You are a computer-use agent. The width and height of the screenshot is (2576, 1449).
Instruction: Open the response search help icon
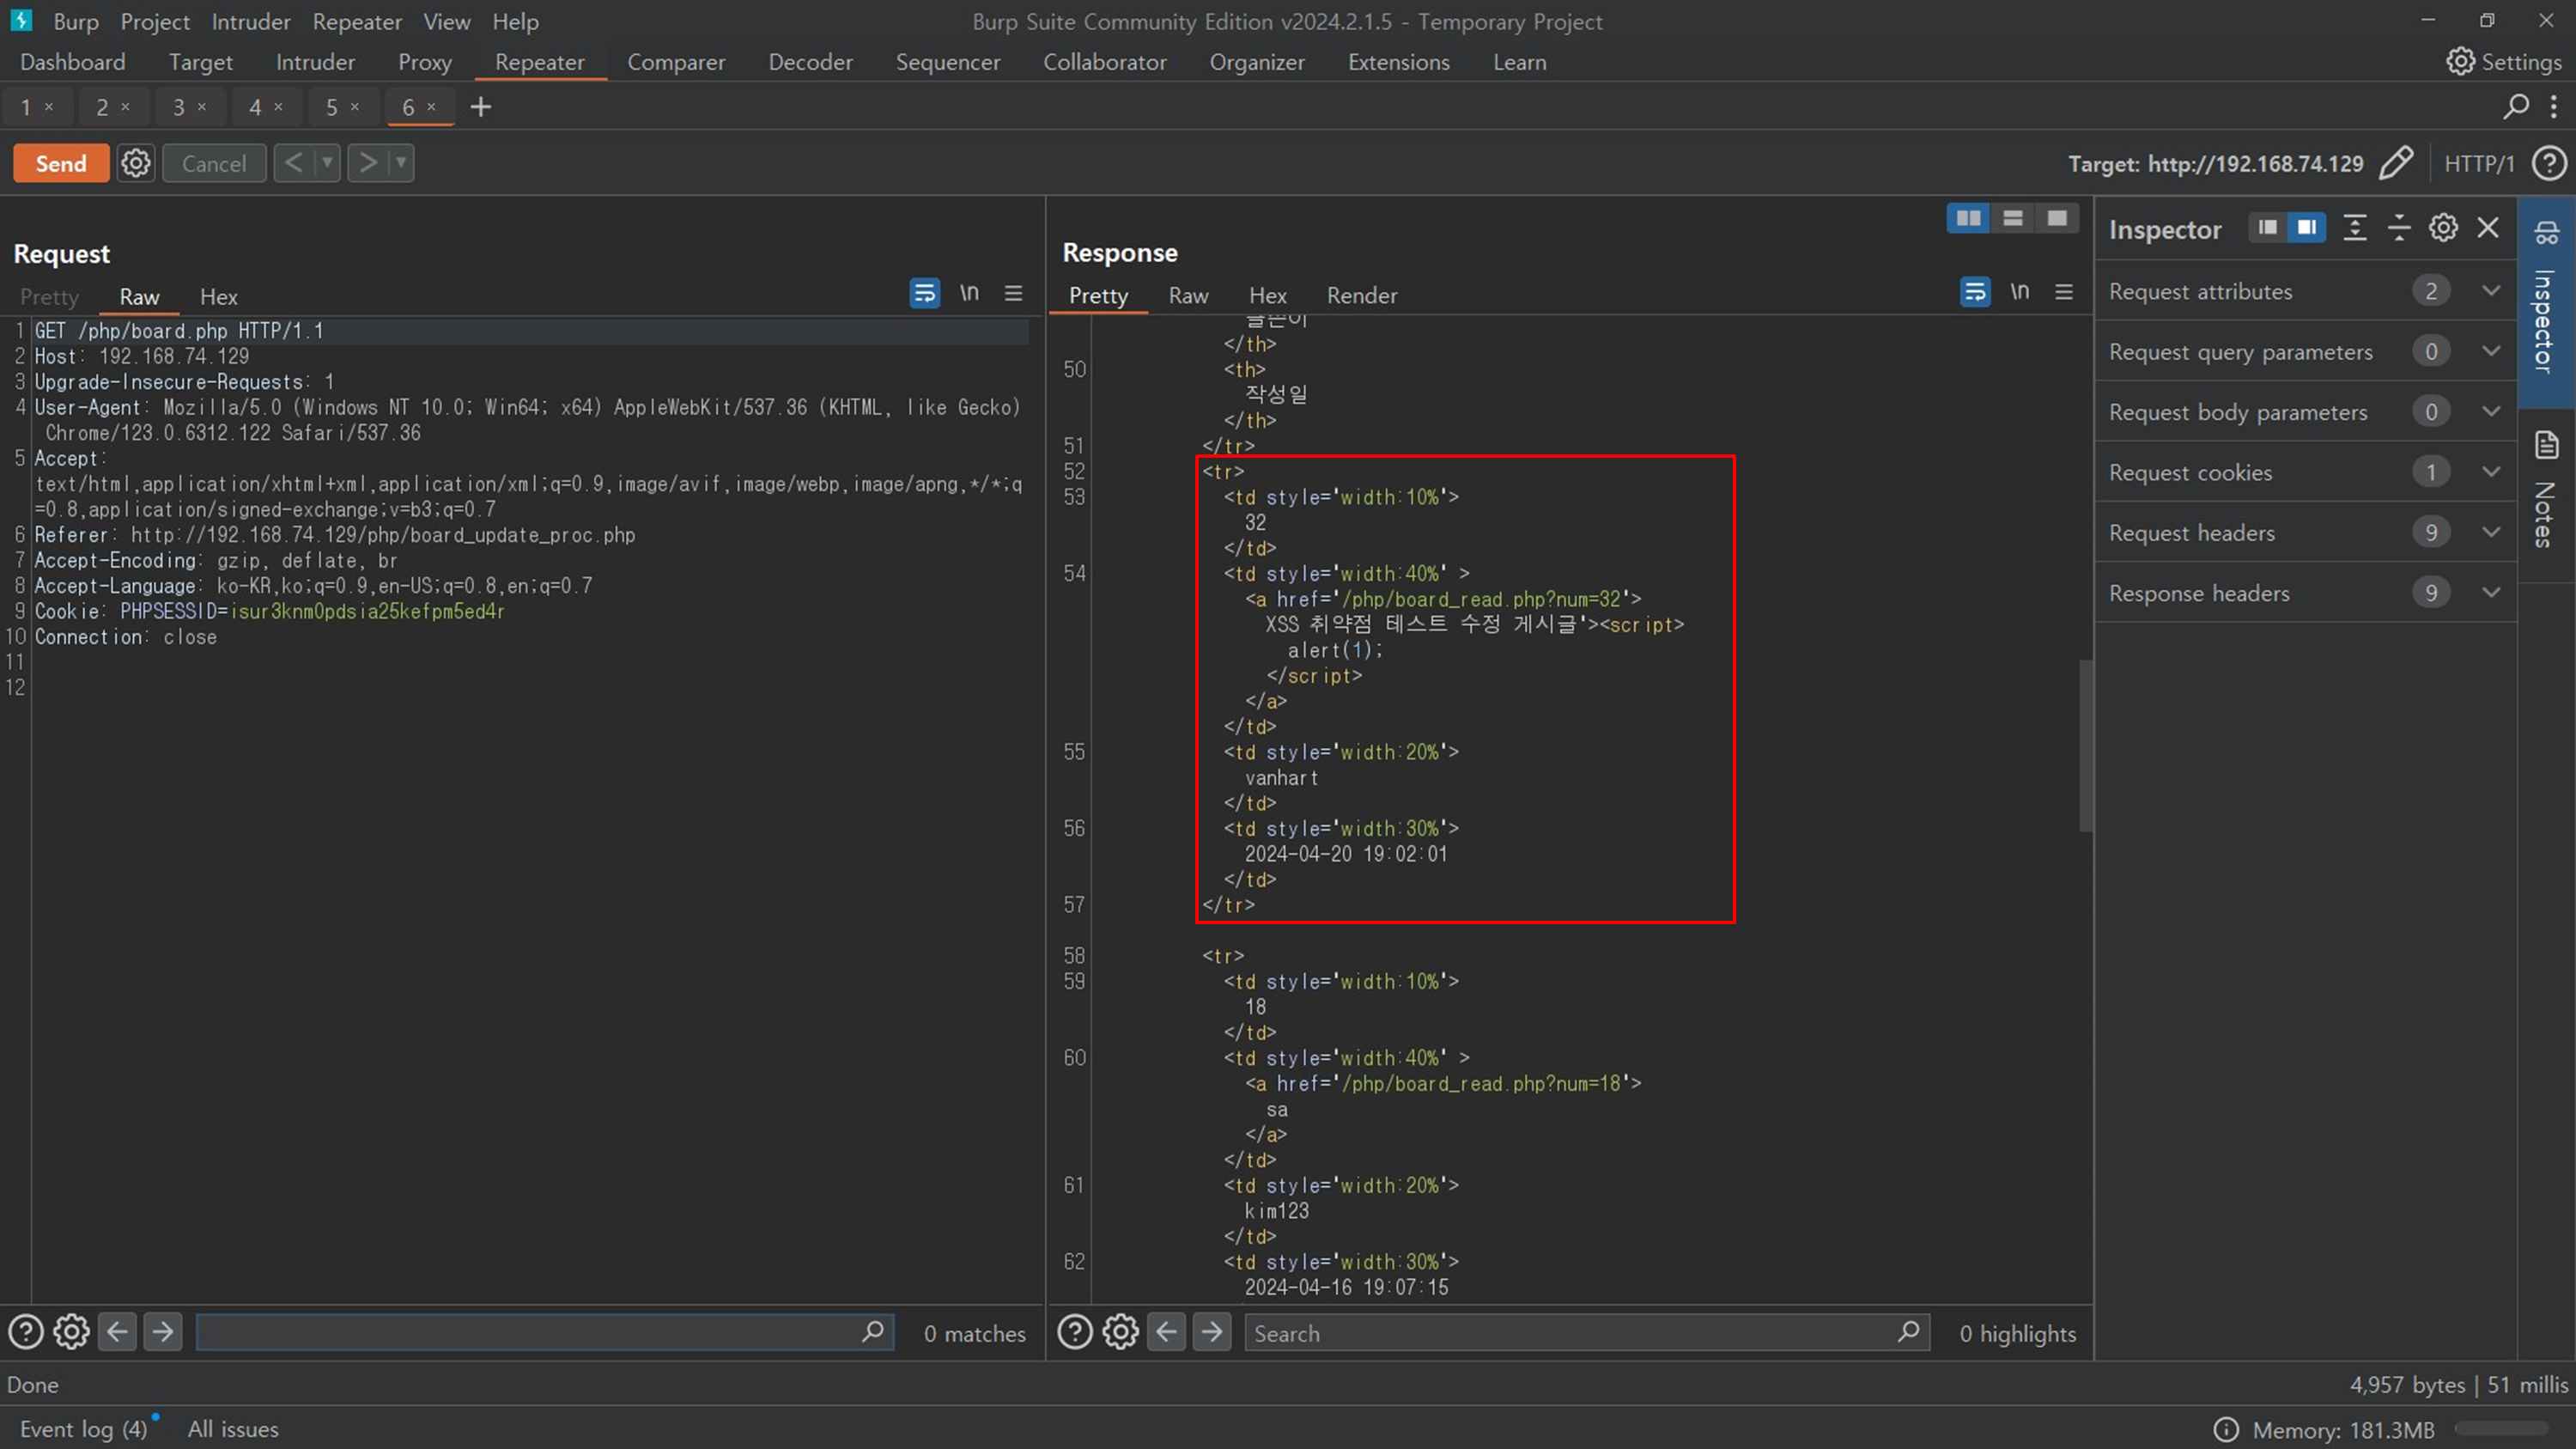[1075, 1332]
